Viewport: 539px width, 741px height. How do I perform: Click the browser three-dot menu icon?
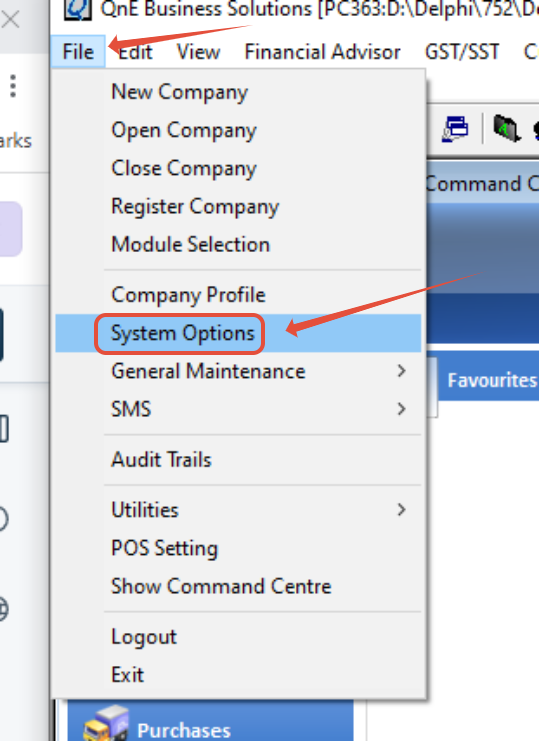click(x=13, y=86)
